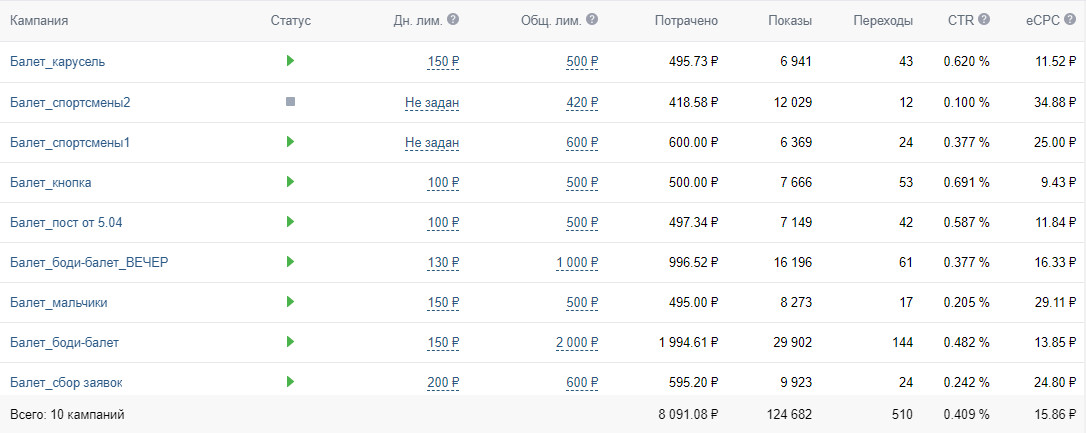Click help icon next to Дн. лим. header

pyautogui.click(x=453, y=20)
